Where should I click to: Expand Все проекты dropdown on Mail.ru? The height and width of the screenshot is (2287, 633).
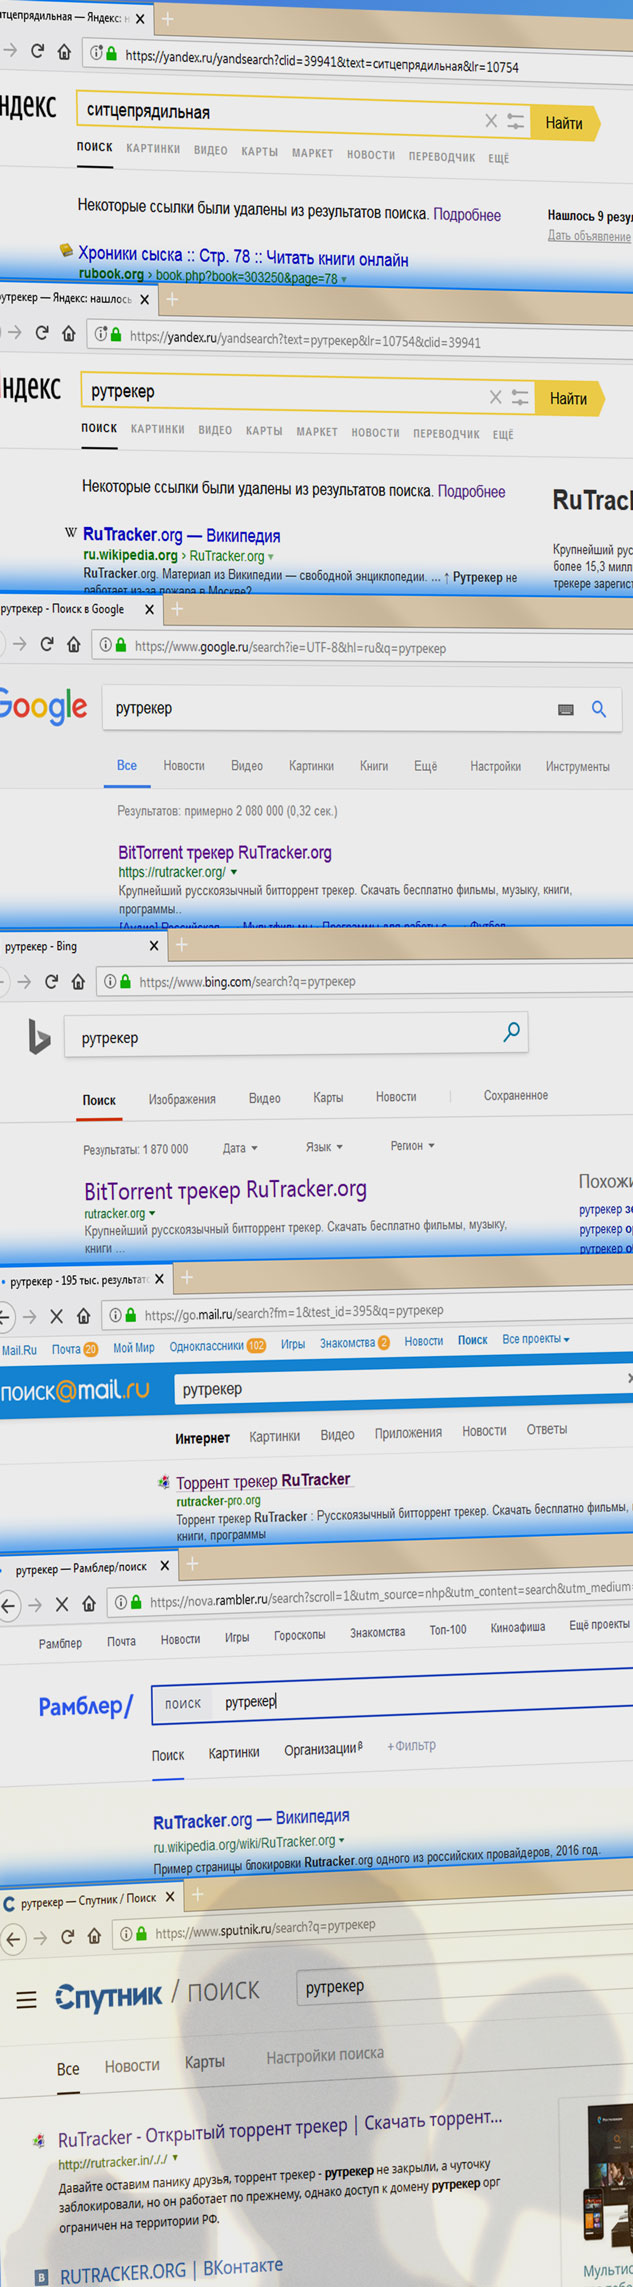pos(536,1338)
